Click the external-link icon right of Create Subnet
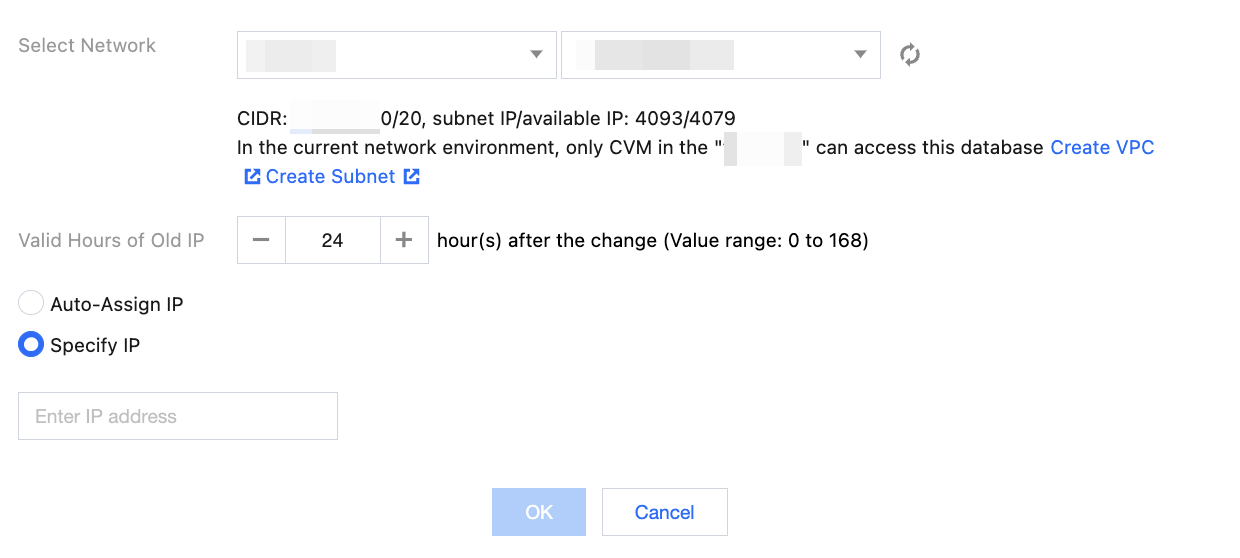Image resolution: width=1240 pixels, height=558 pixels. point(411,177)
